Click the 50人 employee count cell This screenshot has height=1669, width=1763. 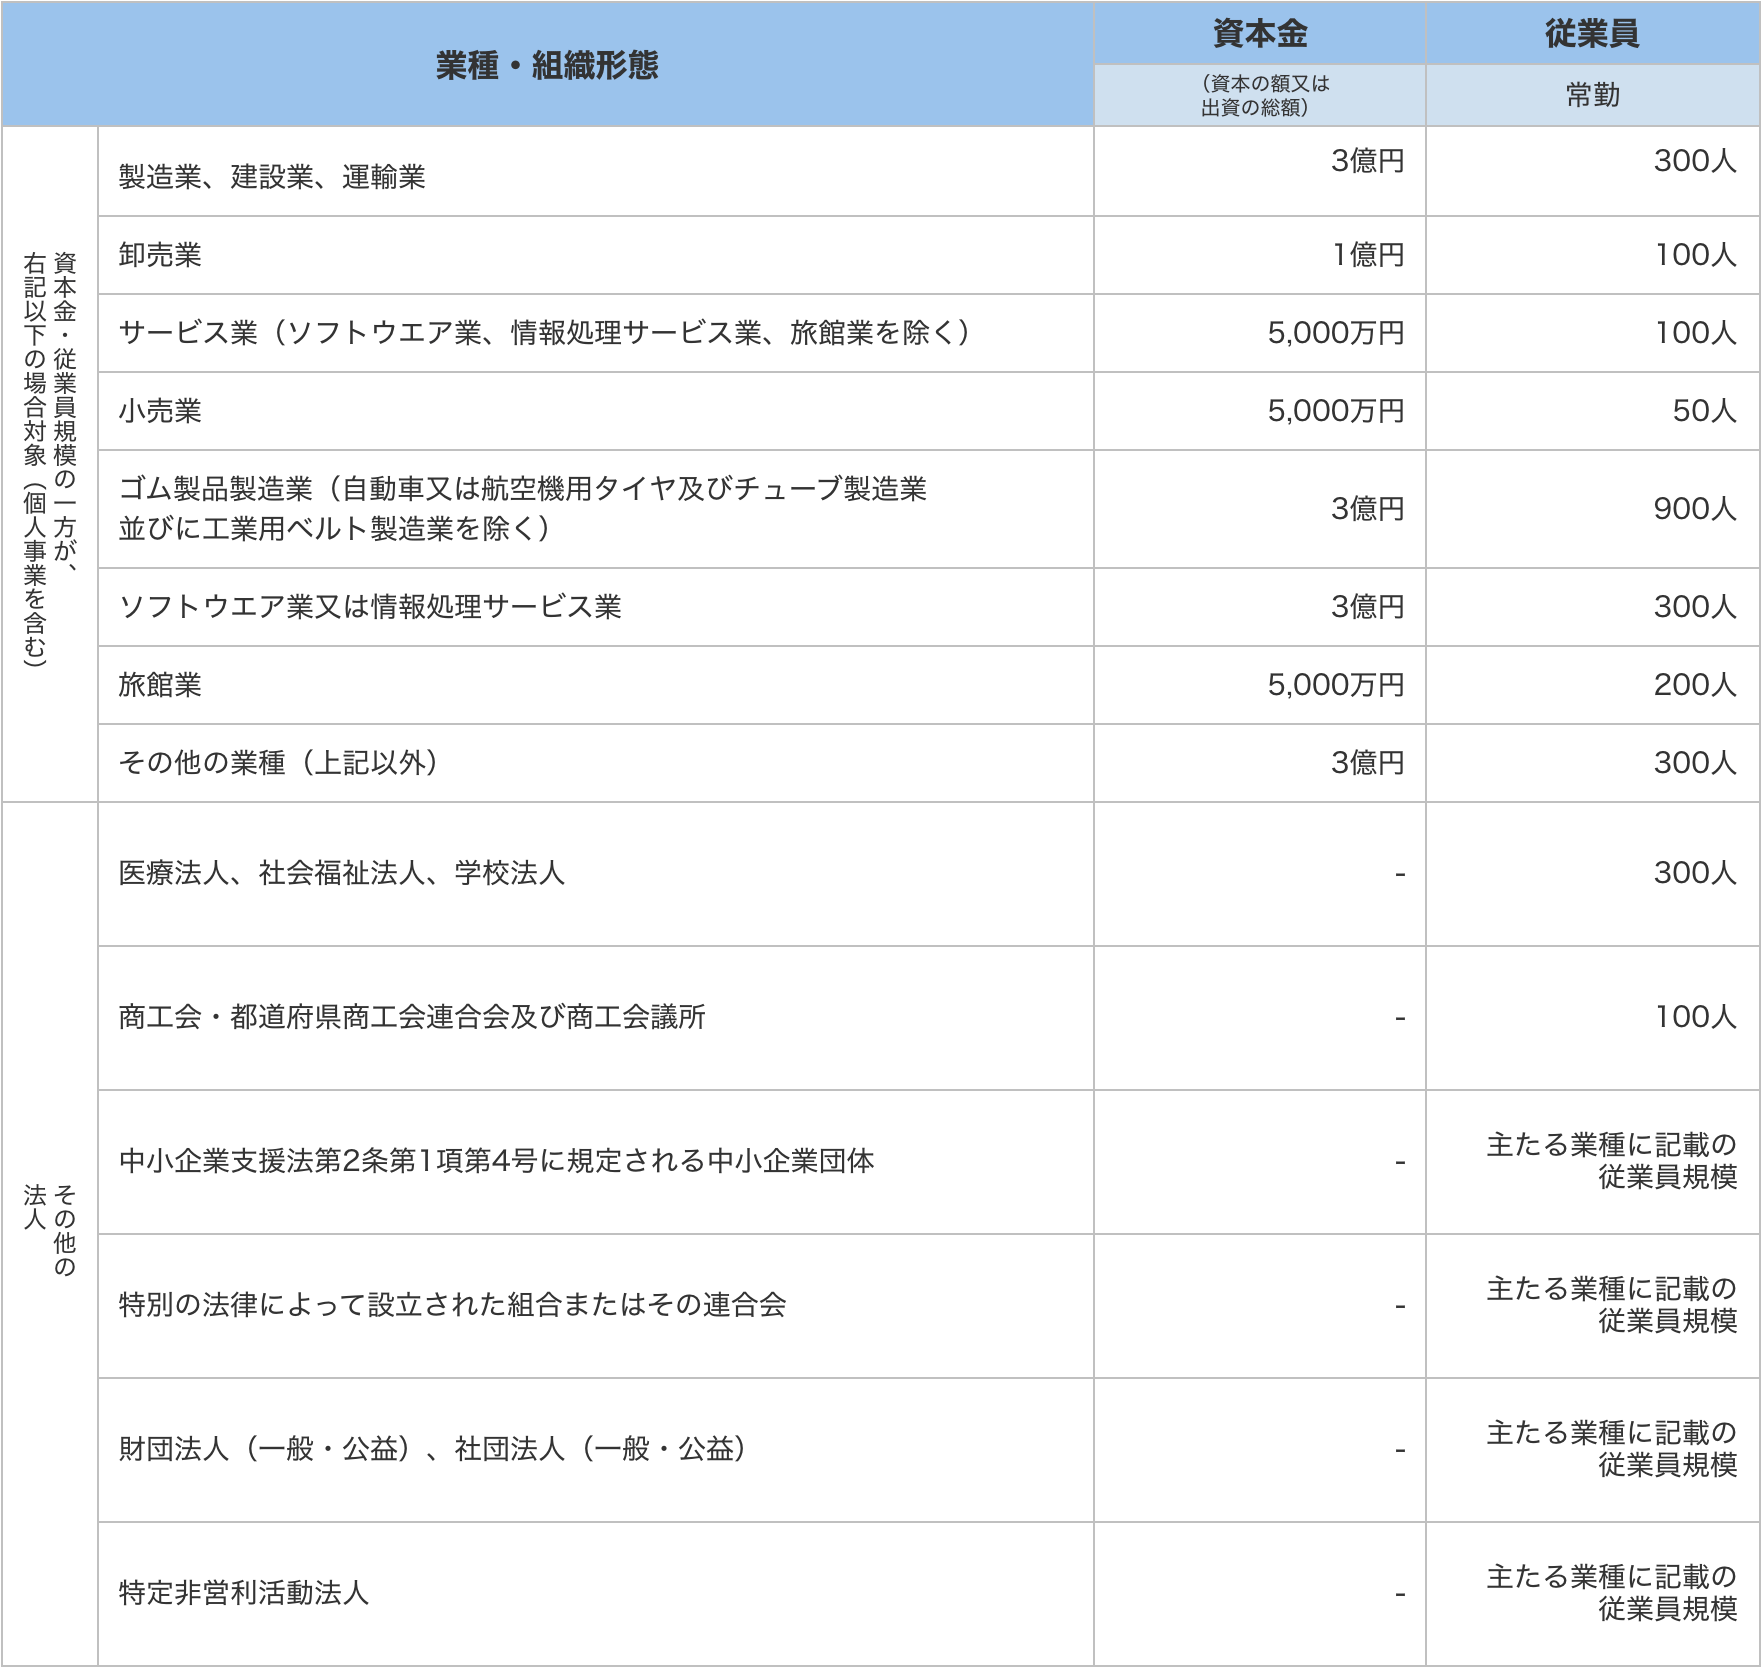[1704, 411]
